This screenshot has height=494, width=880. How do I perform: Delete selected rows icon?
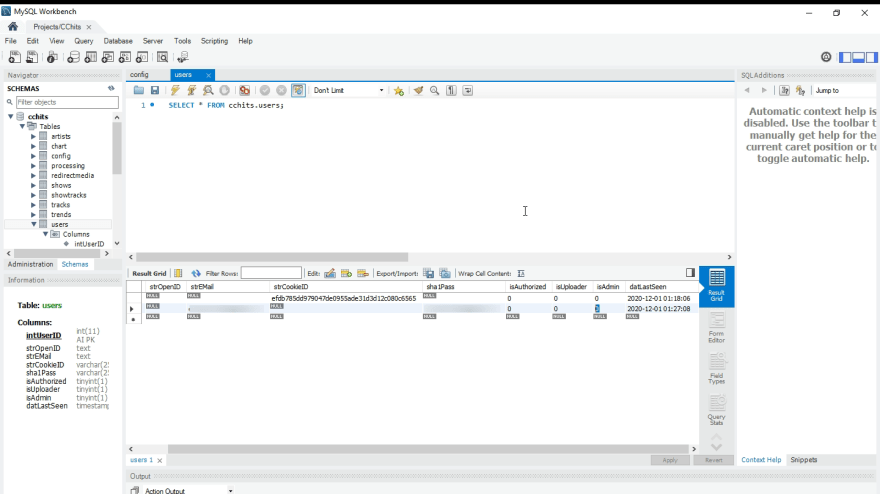[x=363, y=273]
